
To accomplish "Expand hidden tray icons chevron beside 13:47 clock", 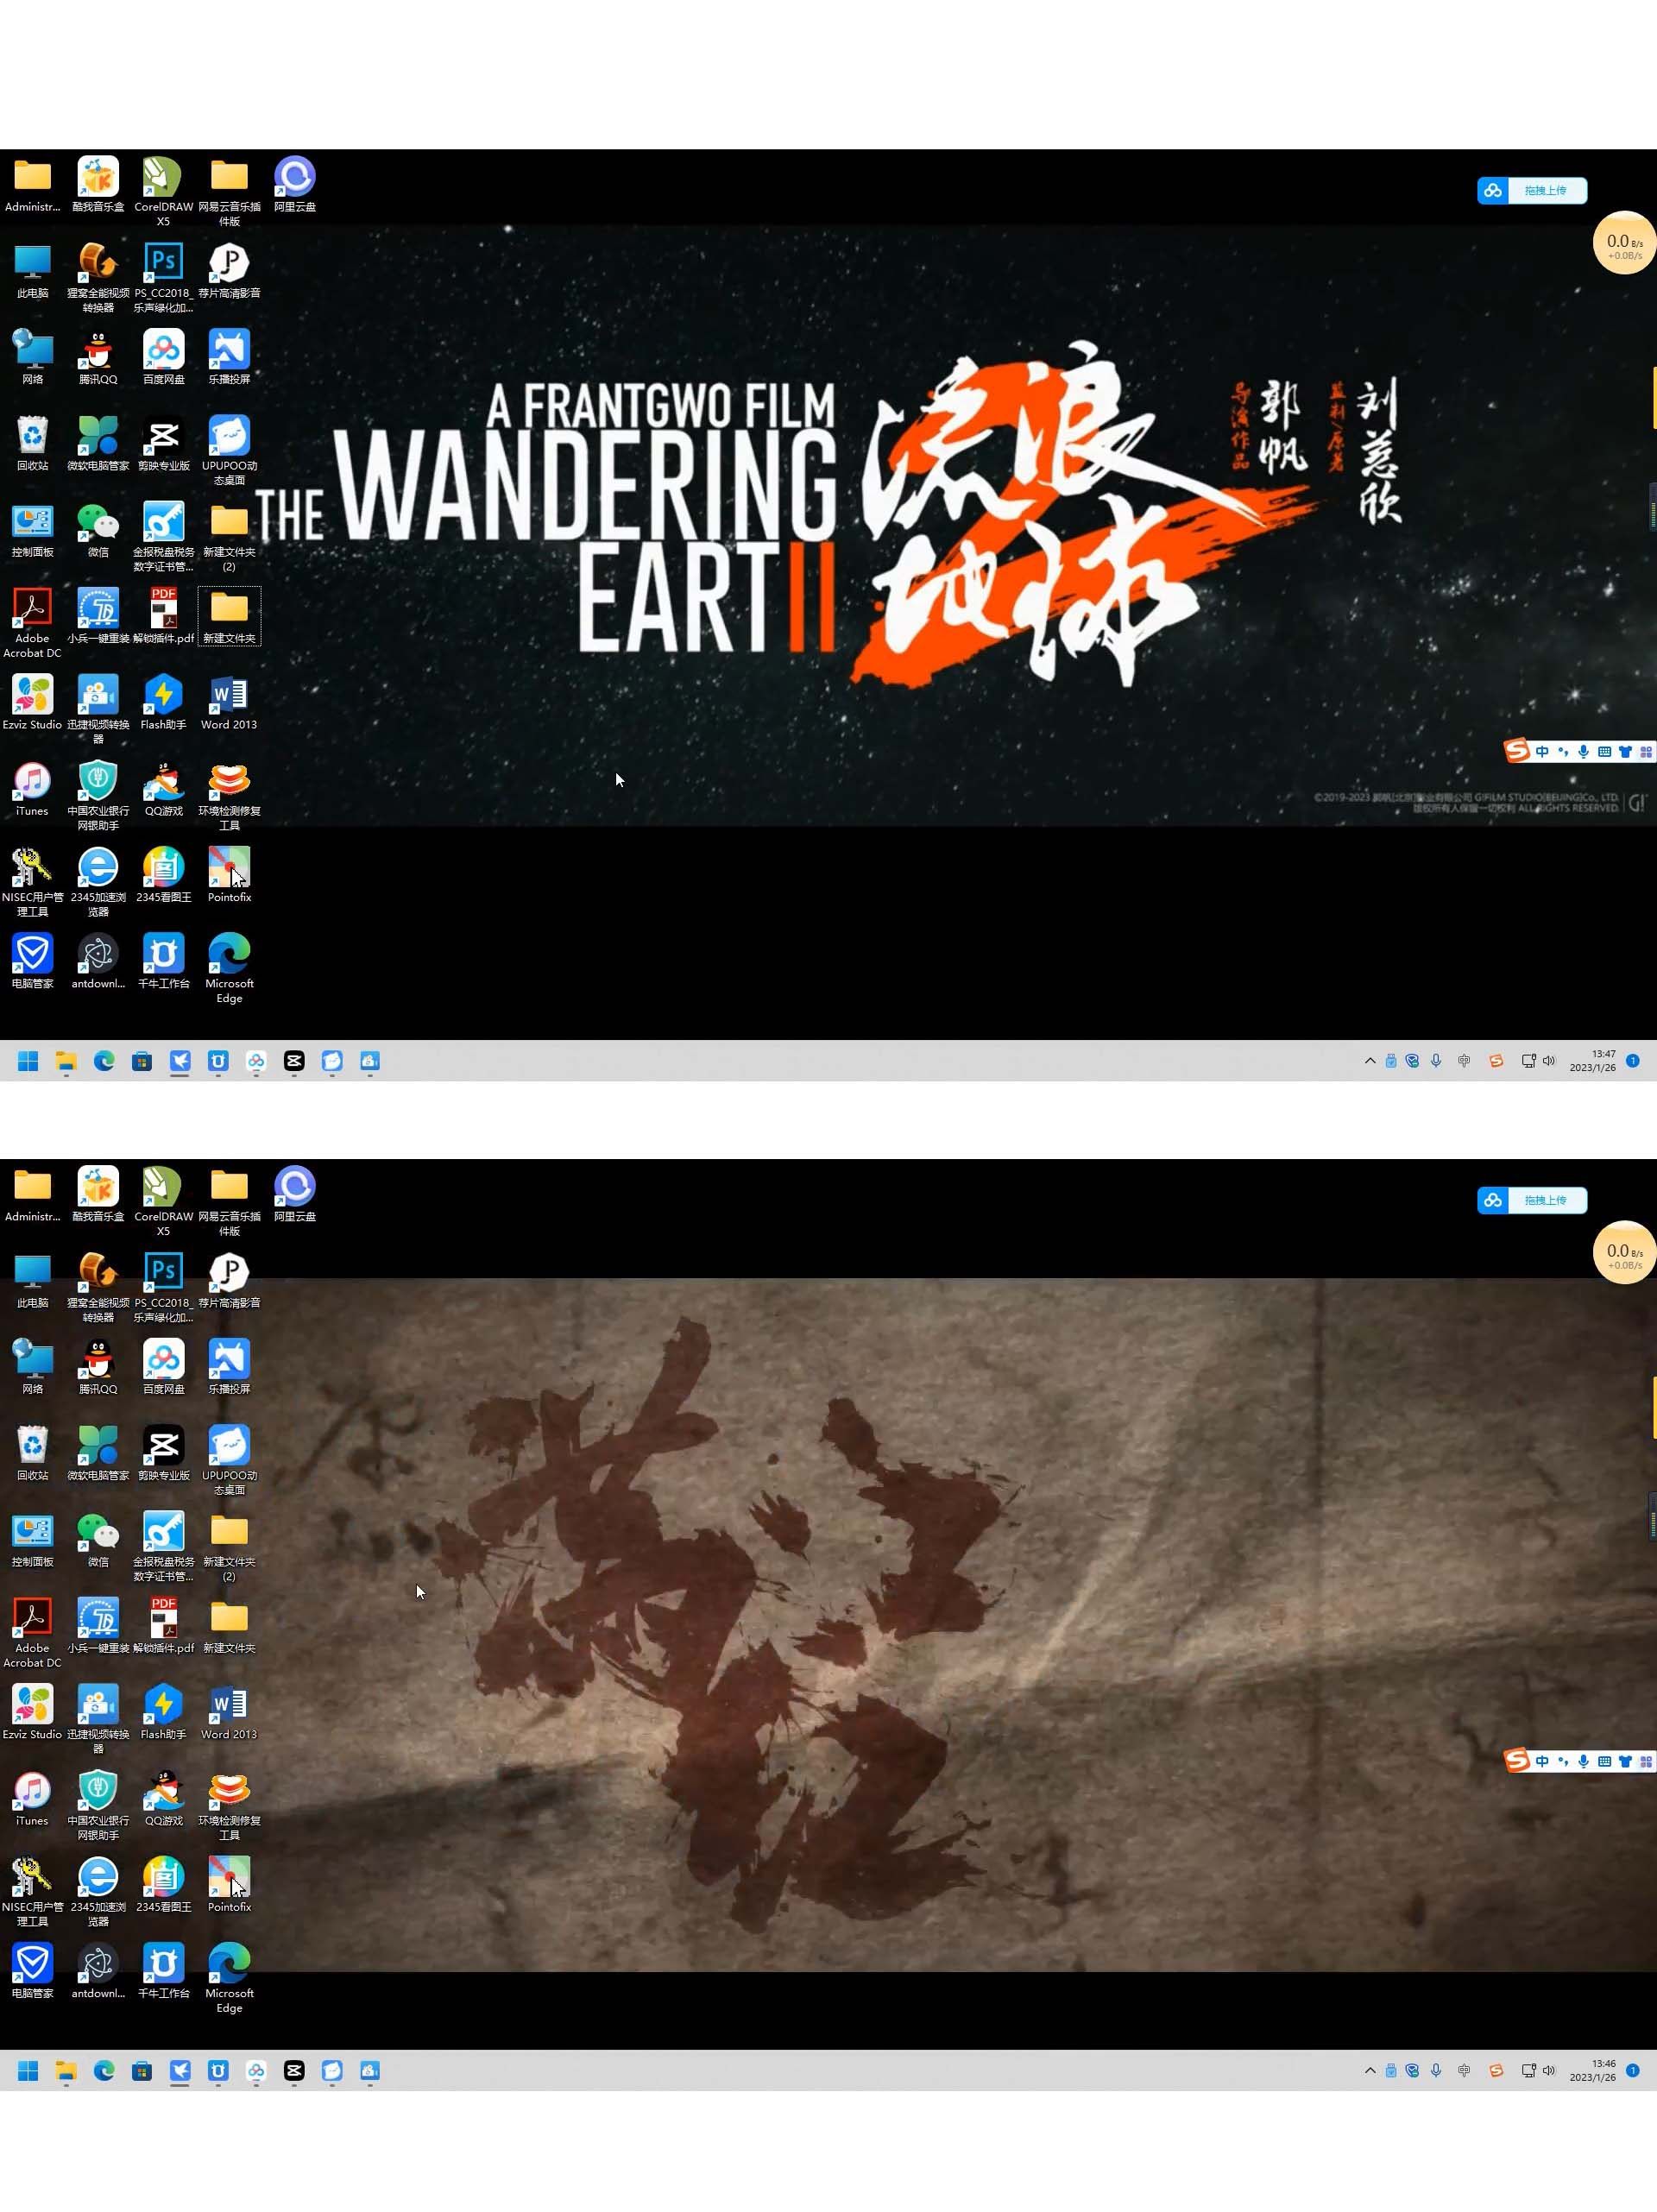I will point(1370,1061).
